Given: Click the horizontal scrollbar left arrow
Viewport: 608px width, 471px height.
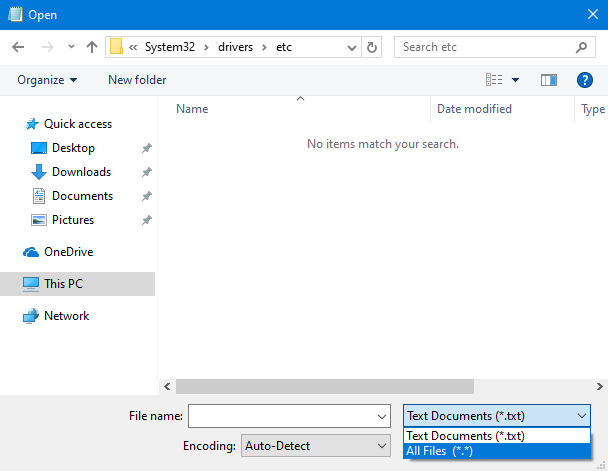Looking at the screenshot, I should (x=167, y=386).
